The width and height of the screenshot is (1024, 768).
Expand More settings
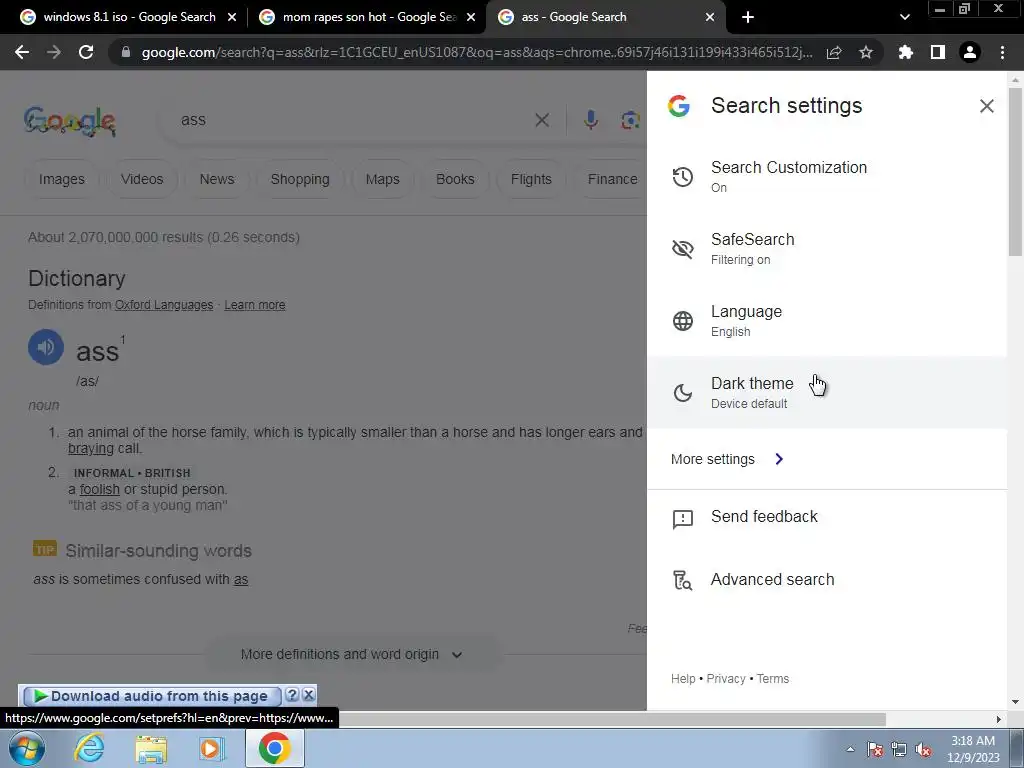727,459
